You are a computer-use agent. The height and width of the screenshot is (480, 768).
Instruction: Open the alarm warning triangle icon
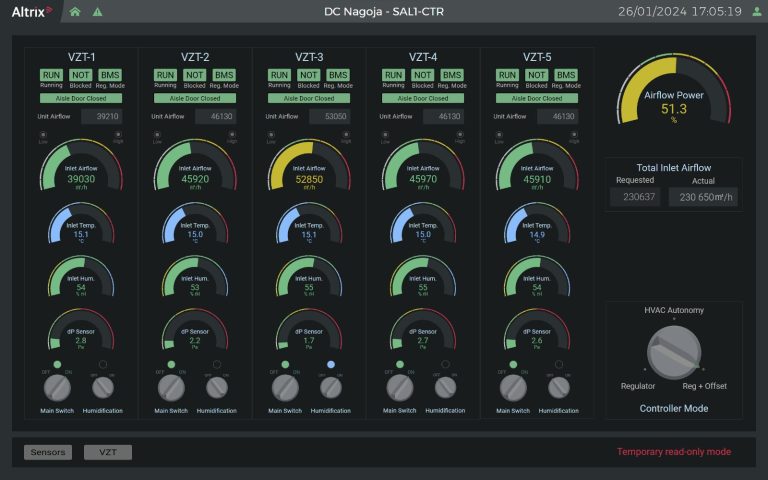(97, 12)
